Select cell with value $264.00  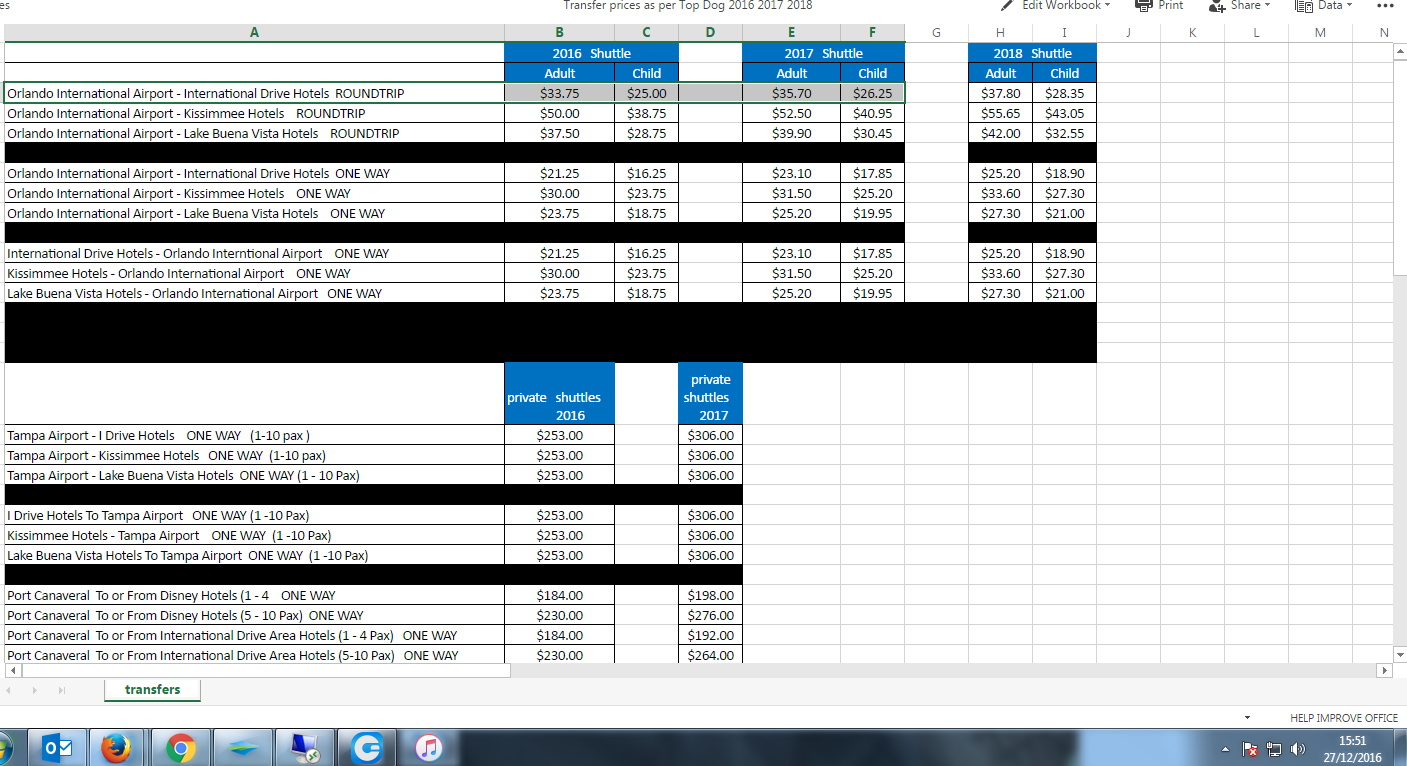[x=711, y=655]
